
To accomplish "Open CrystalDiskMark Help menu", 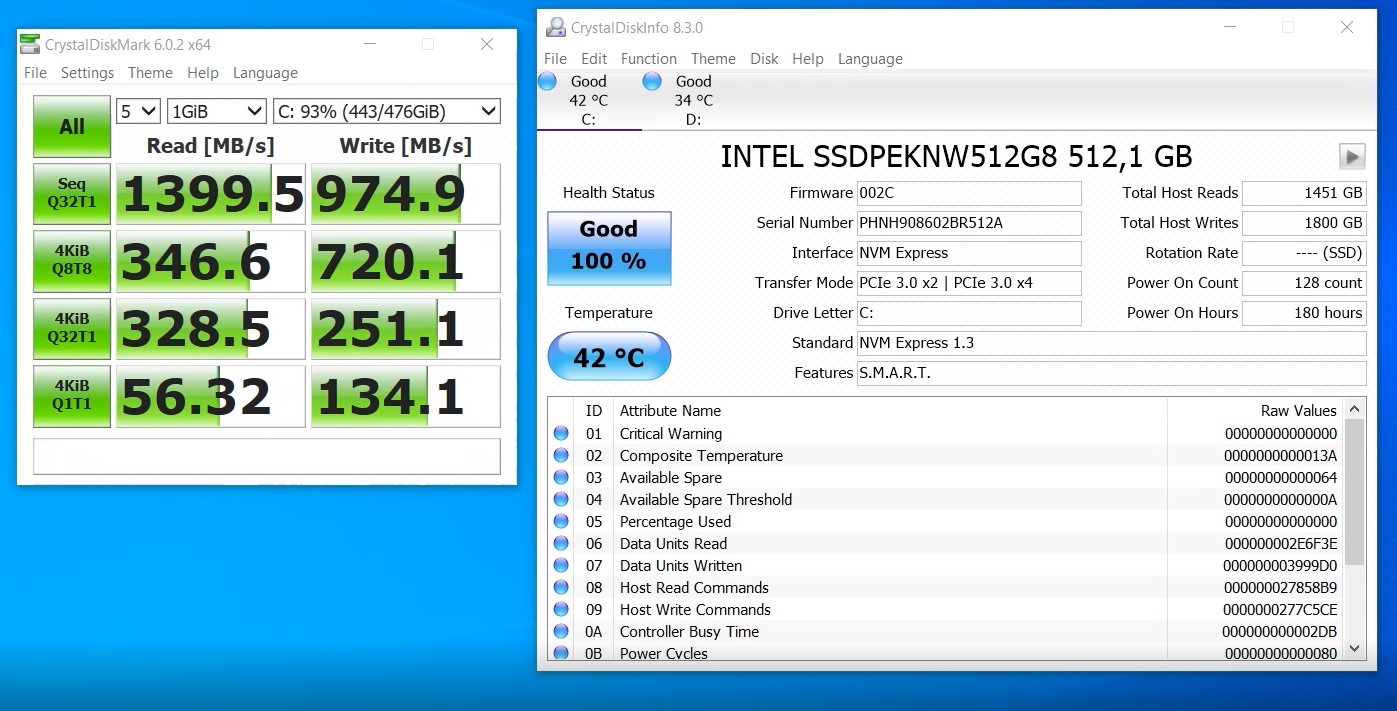I will [202, 73].
